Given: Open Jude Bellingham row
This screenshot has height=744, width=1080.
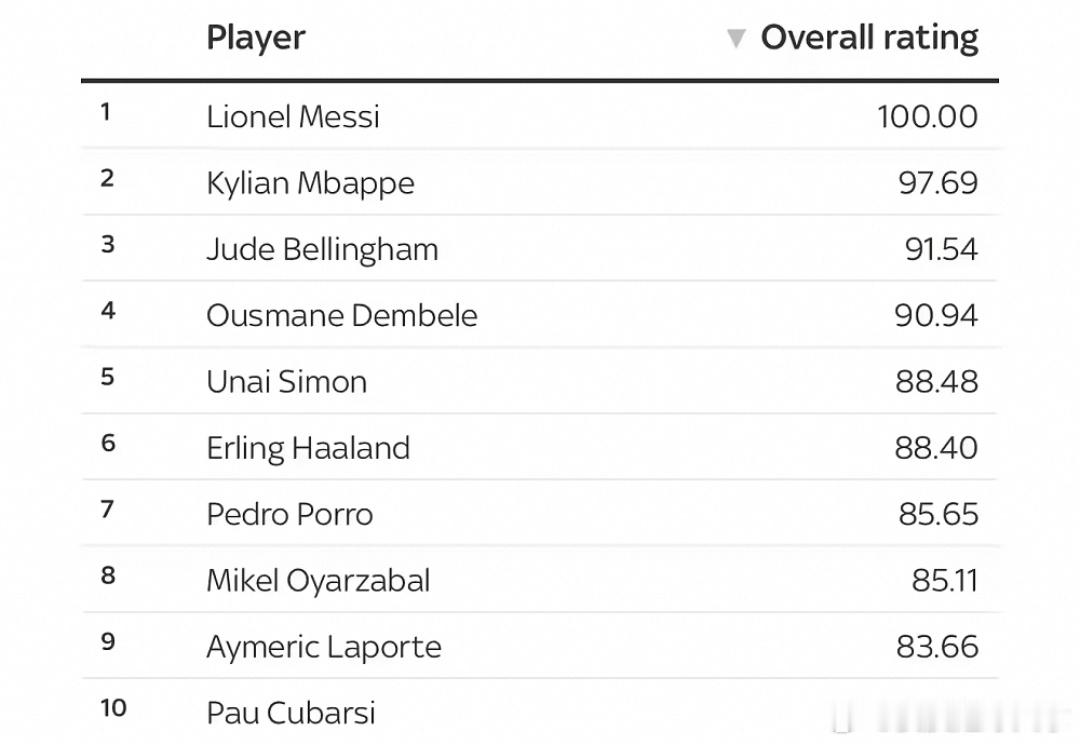Looking at the screenshot, I should (x=540, y=249).
